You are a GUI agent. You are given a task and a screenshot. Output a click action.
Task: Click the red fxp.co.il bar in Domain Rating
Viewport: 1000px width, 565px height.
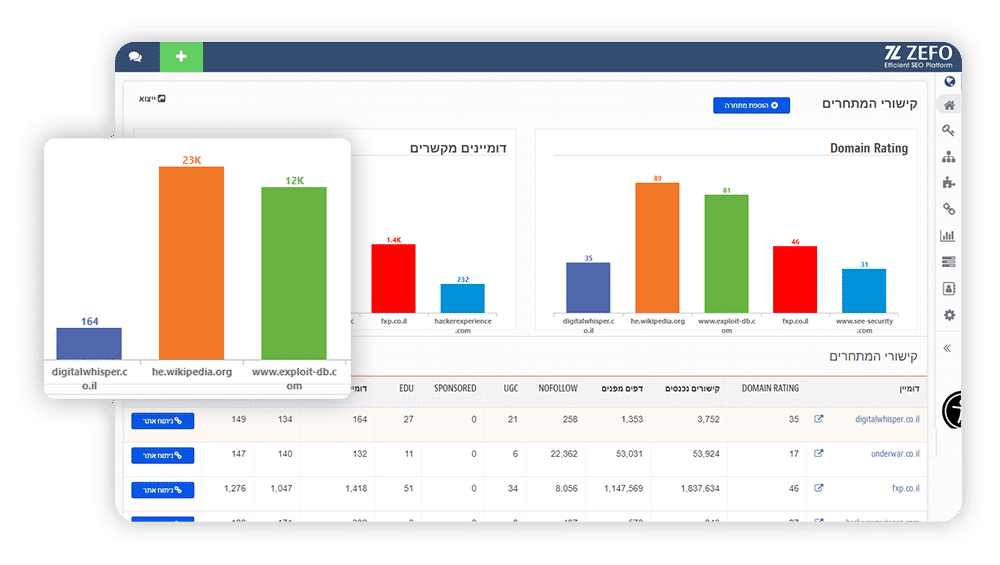point(795,279)
